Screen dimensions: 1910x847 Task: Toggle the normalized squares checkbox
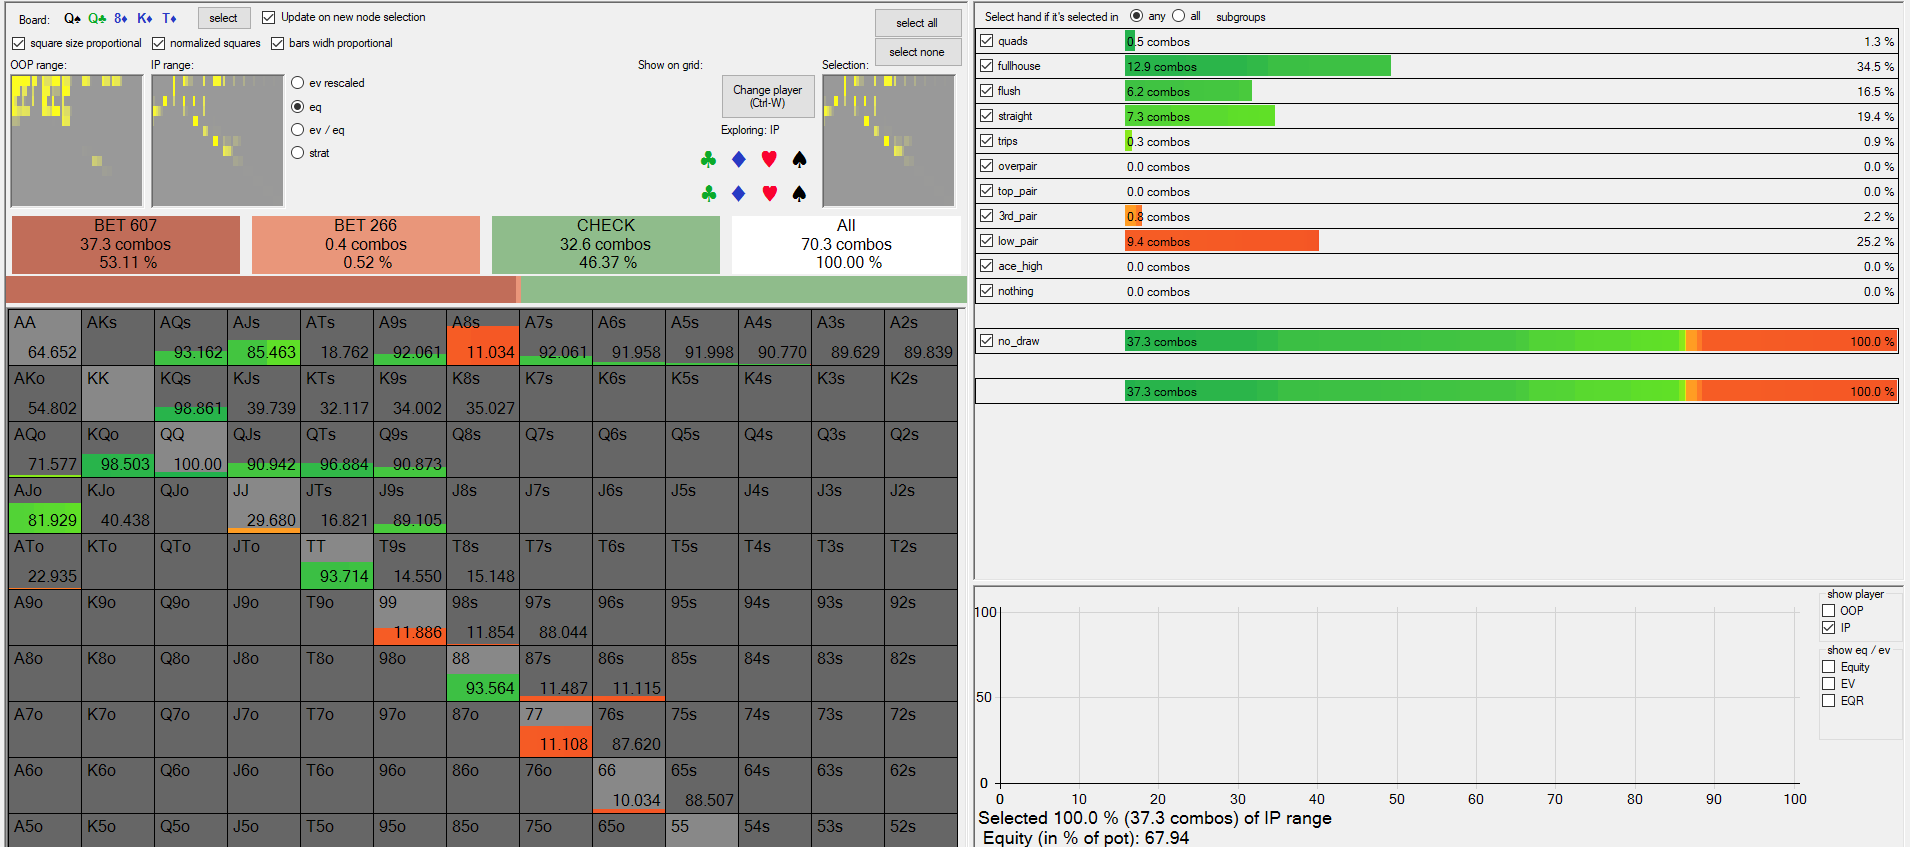click(x=159, y=43)
